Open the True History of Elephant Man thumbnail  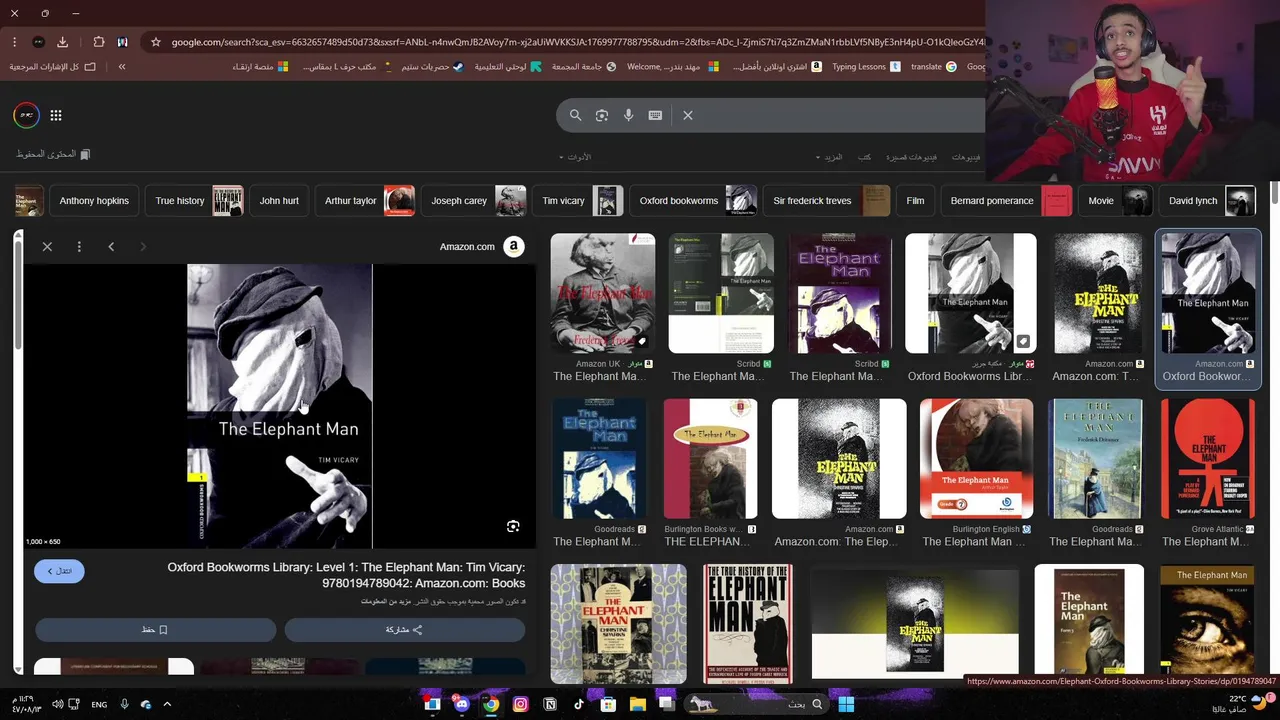pos(747,624)
